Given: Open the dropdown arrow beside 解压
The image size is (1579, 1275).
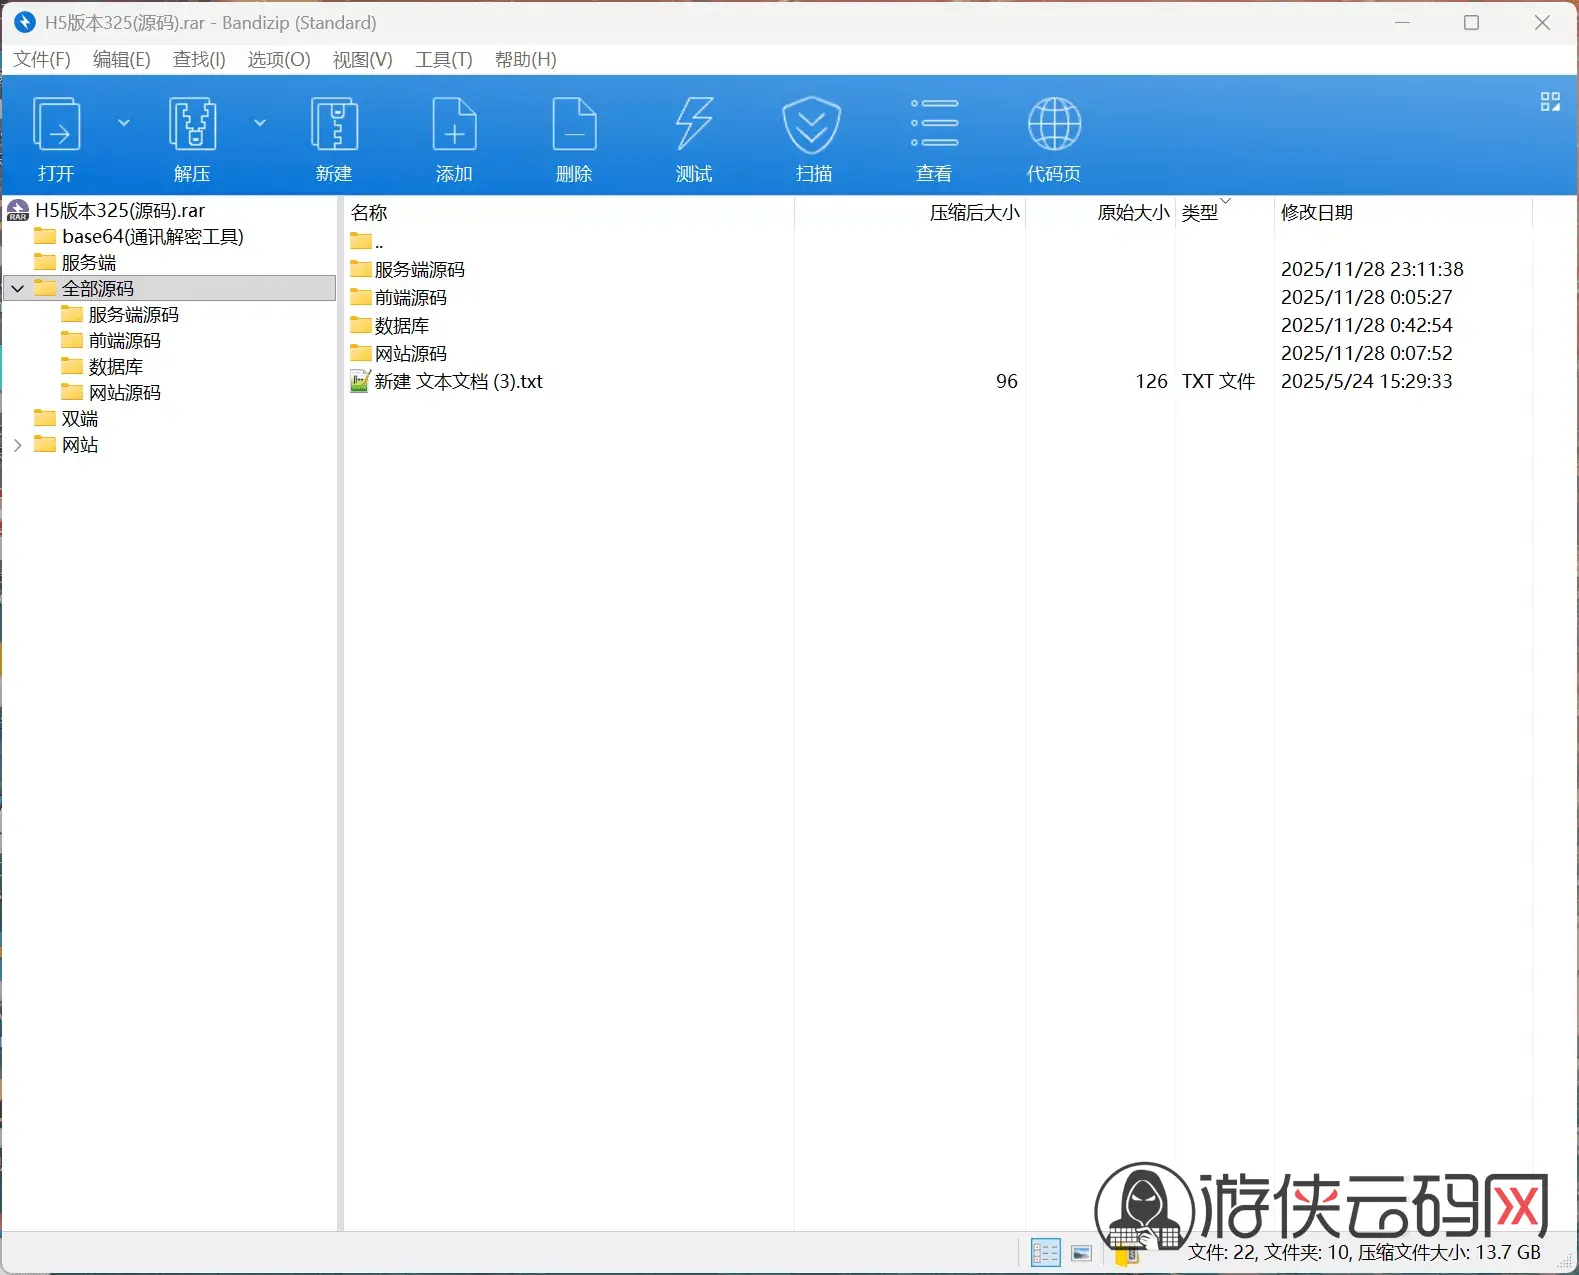Looking at the screenshot, I should click(260, 123).
